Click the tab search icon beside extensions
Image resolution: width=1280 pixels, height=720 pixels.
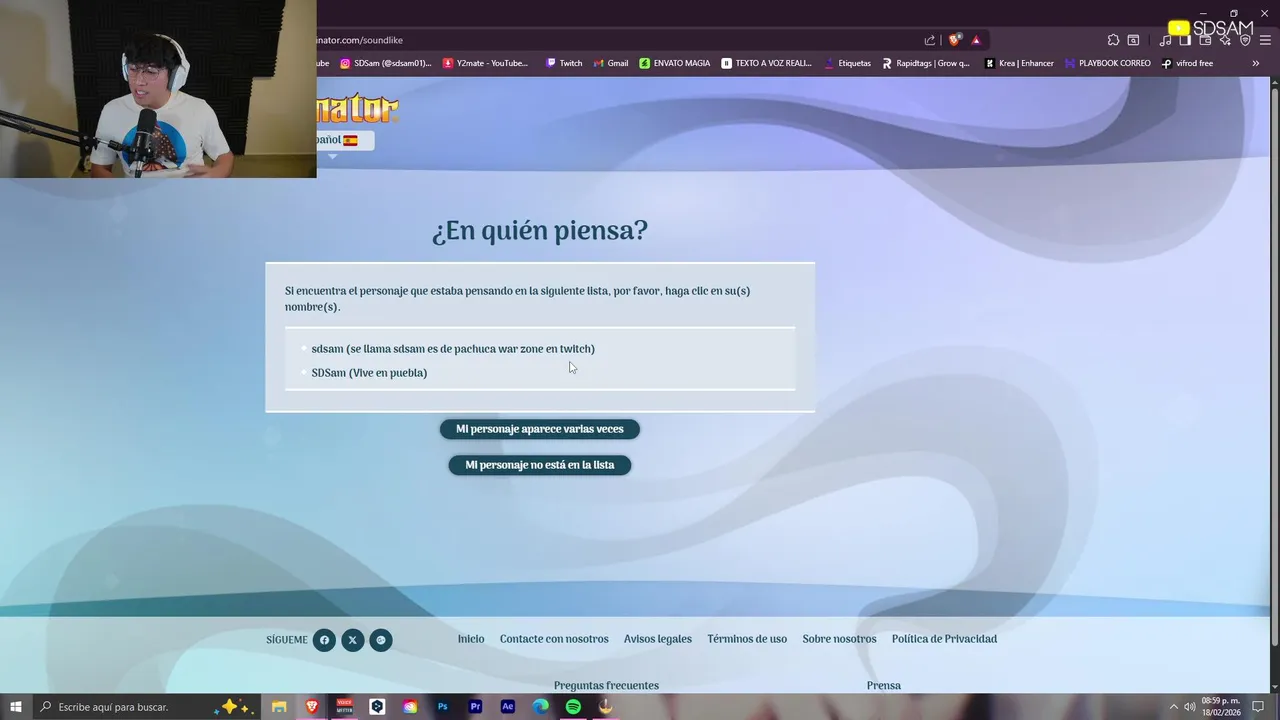pyautogui.click(x=1133, y=40)
